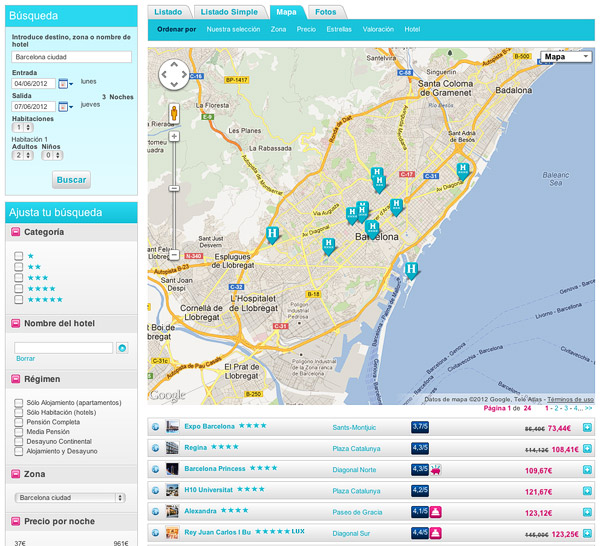
Task: Open the Entrada date calendar icon
Action: click(63, 83)
